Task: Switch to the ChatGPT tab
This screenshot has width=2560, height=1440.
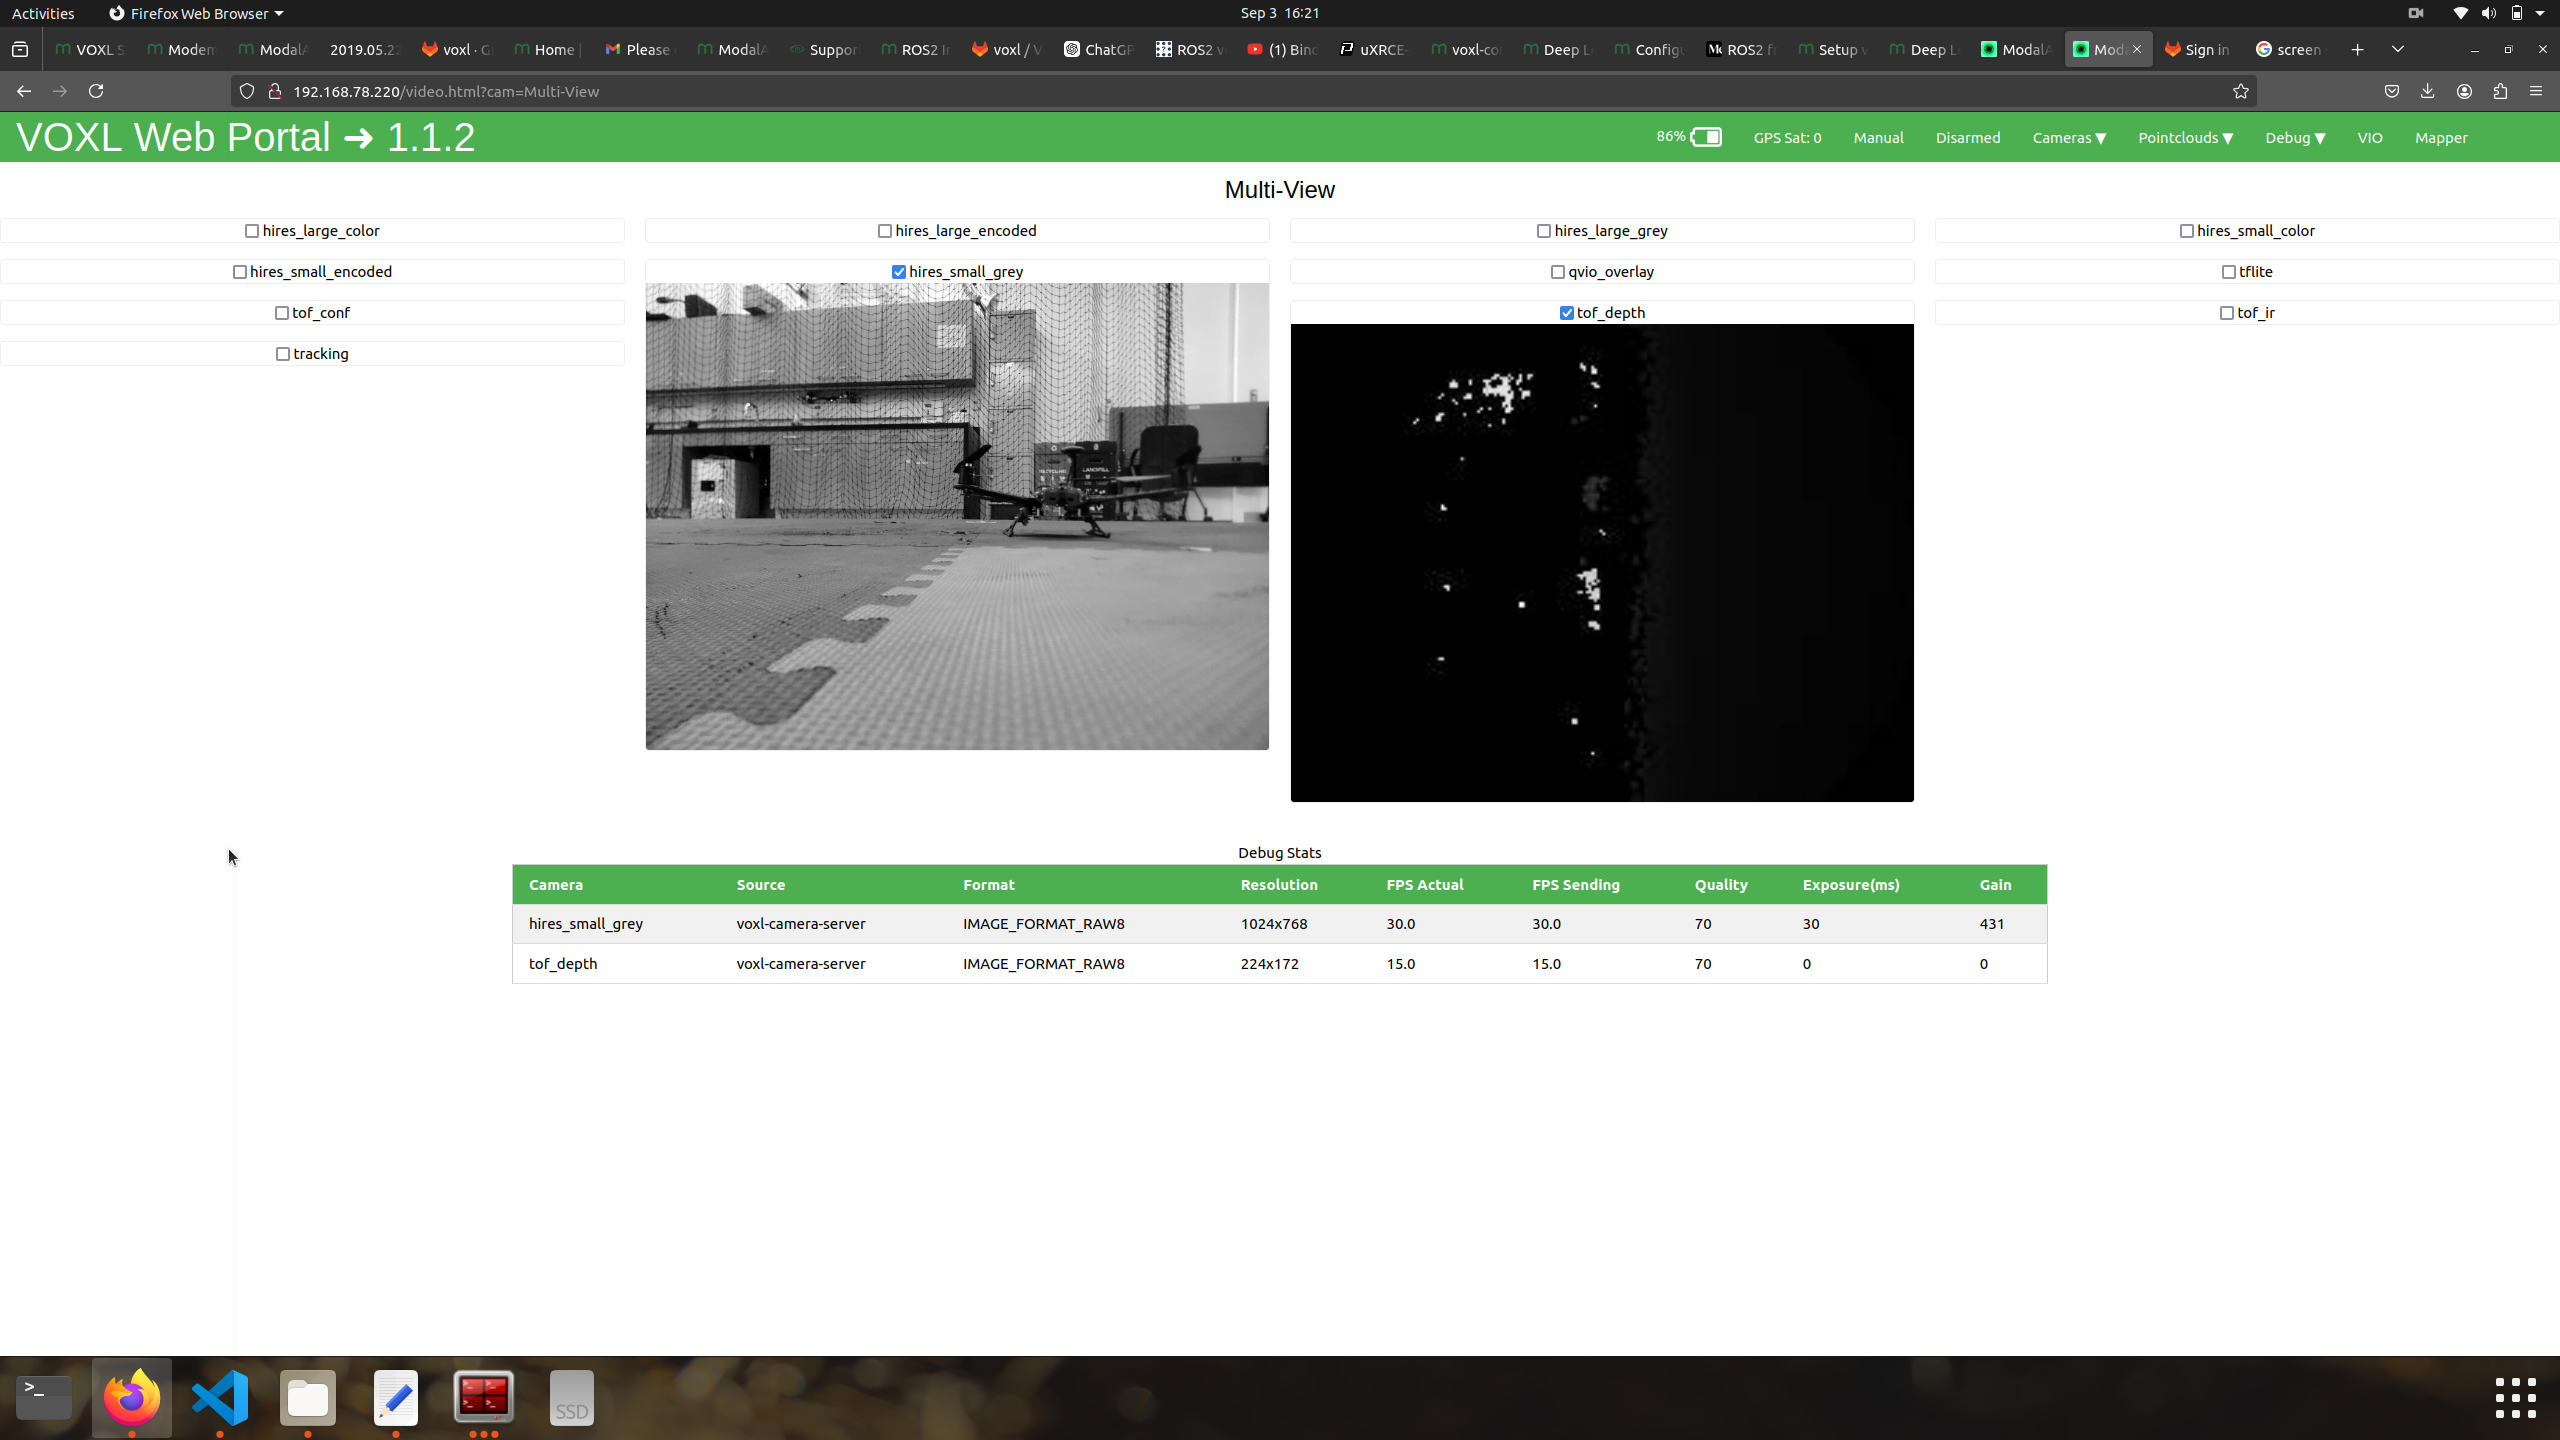Action: (x=1099, y=49)
